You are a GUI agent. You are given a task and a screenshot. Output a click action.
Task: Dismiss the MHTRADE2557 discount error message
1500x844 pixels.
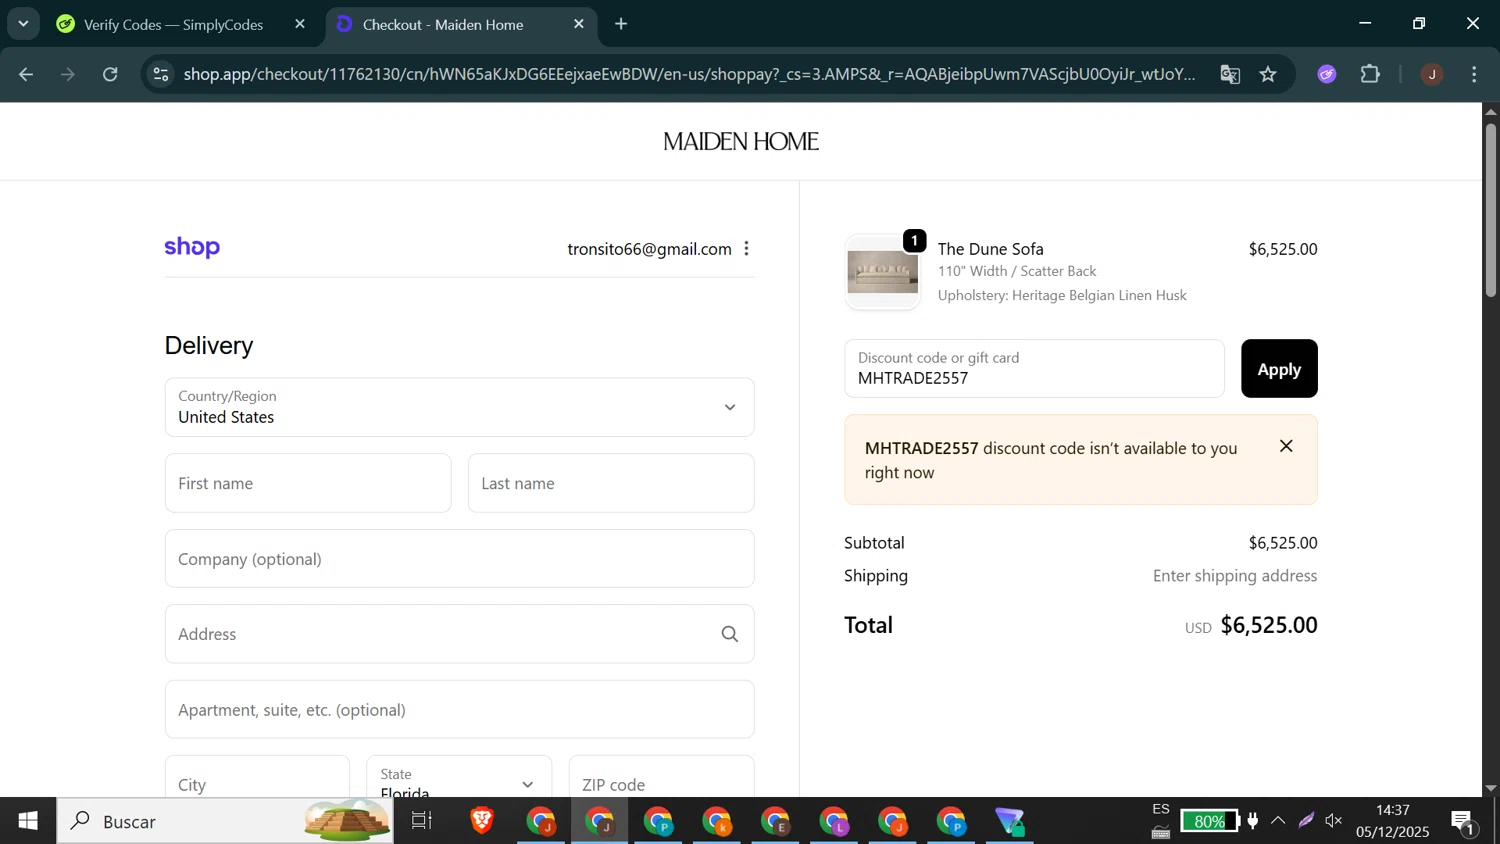coord(1286,446)
